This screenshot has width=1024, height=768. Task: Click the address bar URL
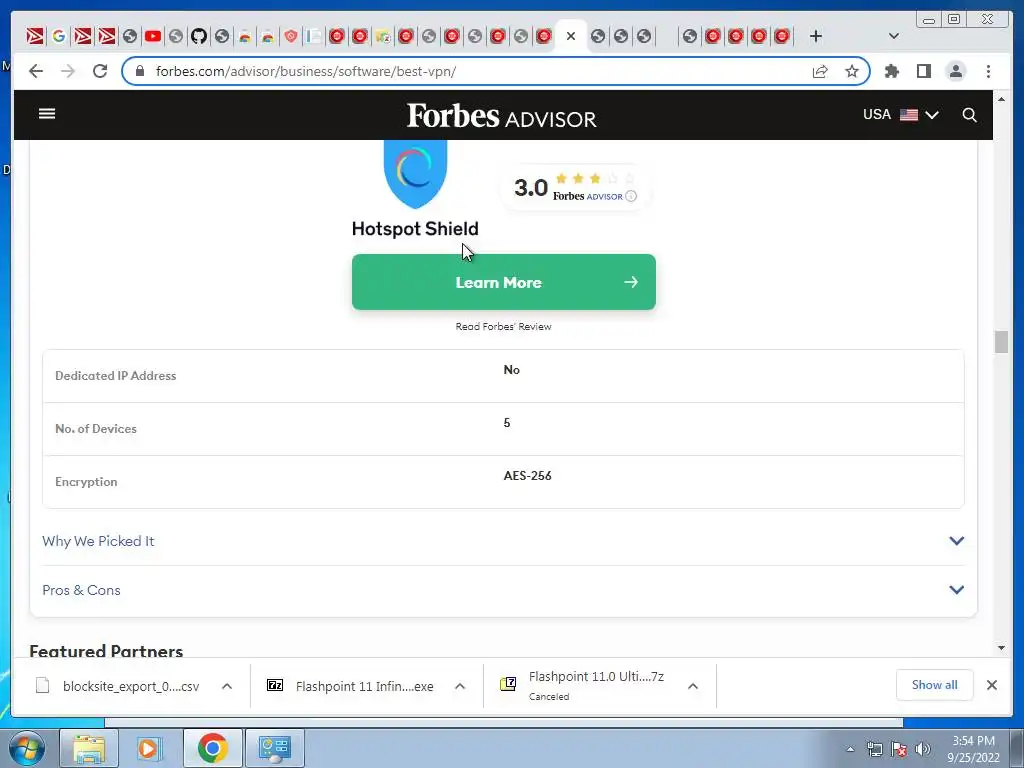point(306,71)
